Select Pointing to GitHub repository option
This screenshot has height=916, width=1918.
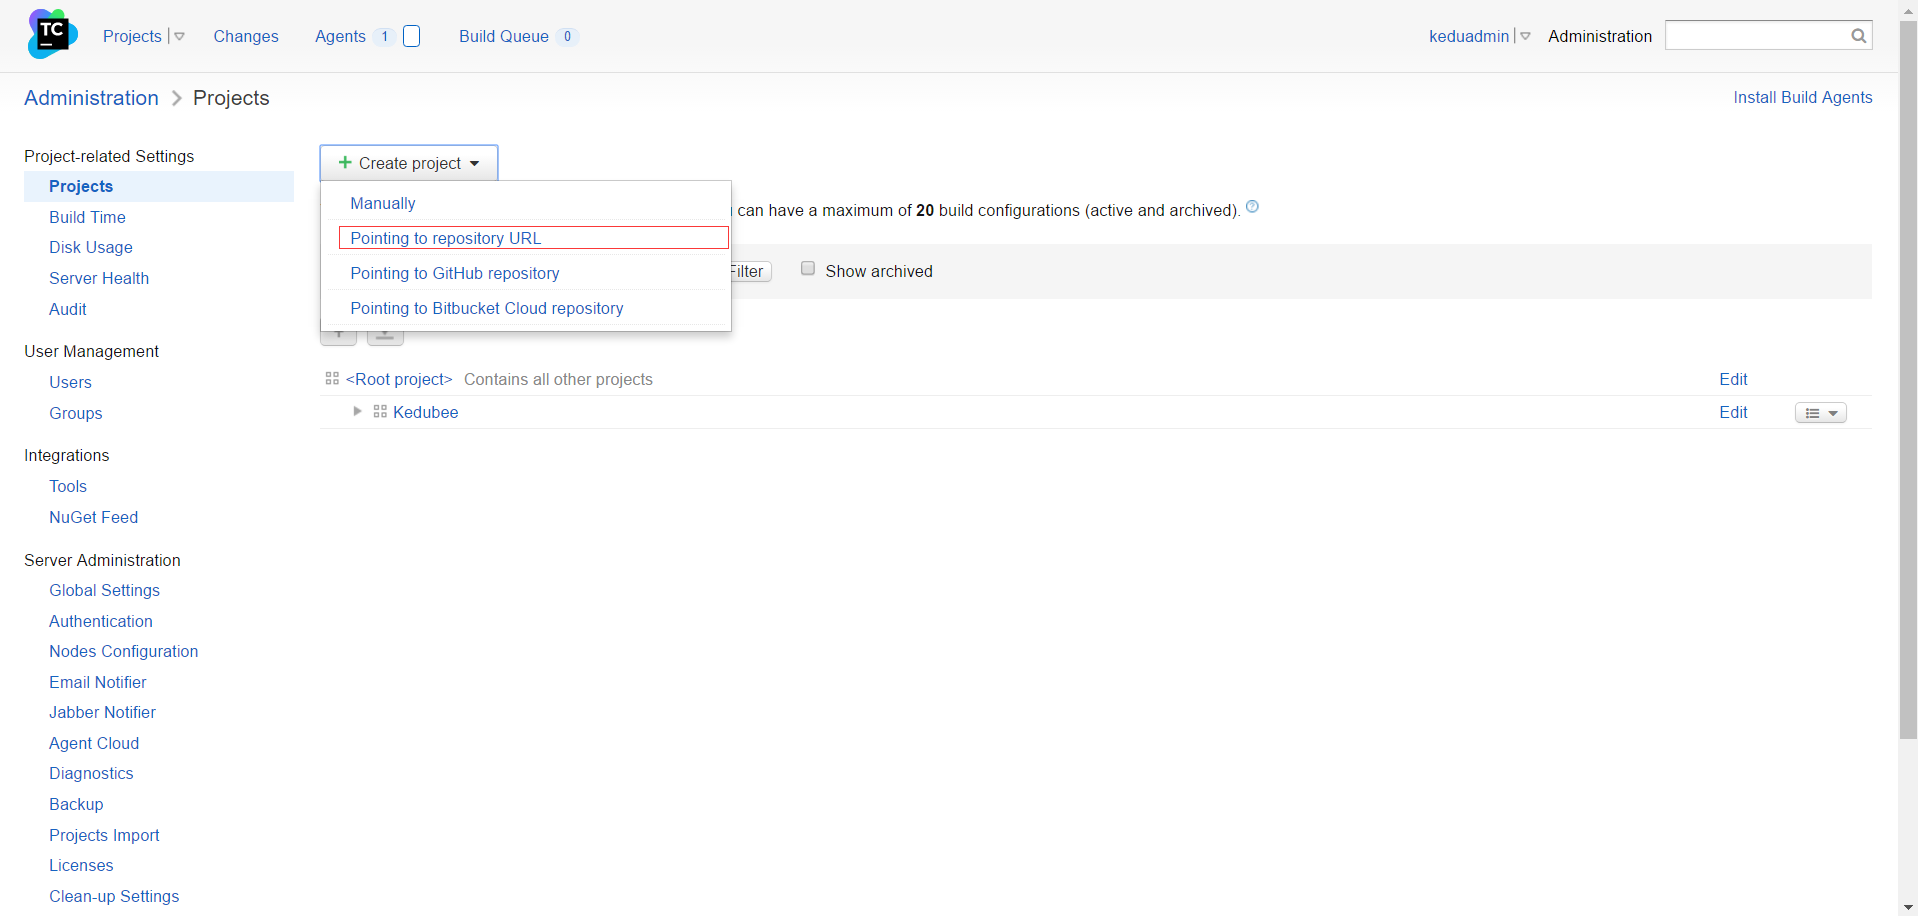coord(454,272)
